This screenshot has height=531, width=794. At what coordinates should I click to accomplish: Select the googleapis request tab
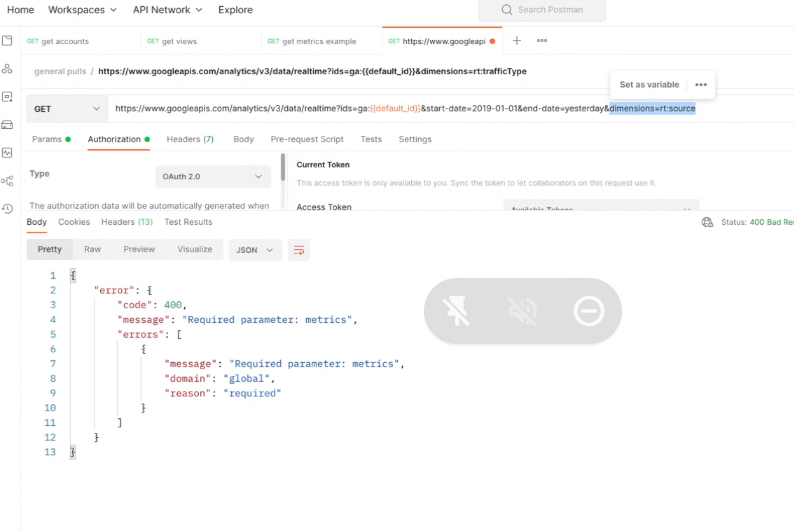pyautogui.click(x=442, y=41)
